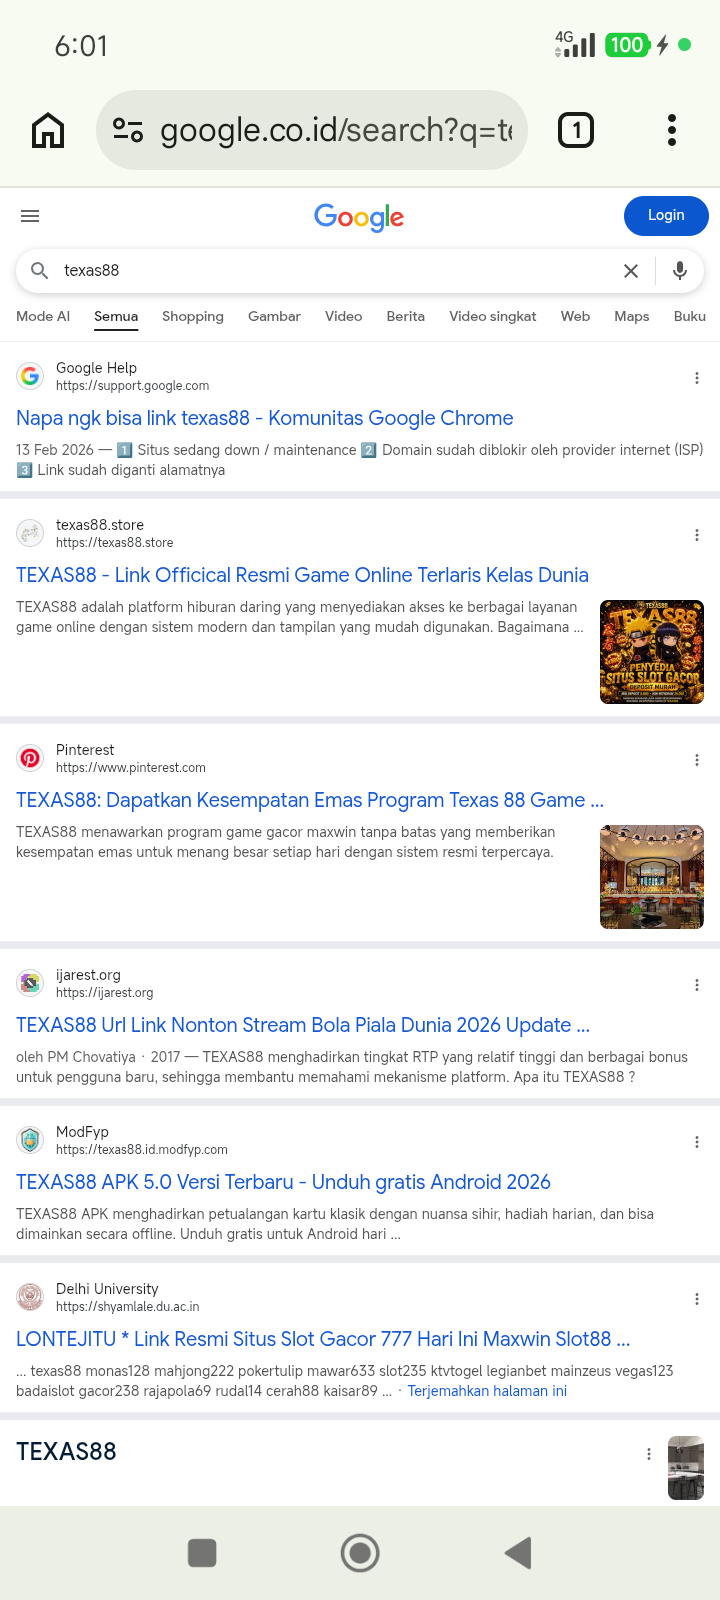Tap Android recent apps square button
The image size is (720, 1600).
[202, 1553]
